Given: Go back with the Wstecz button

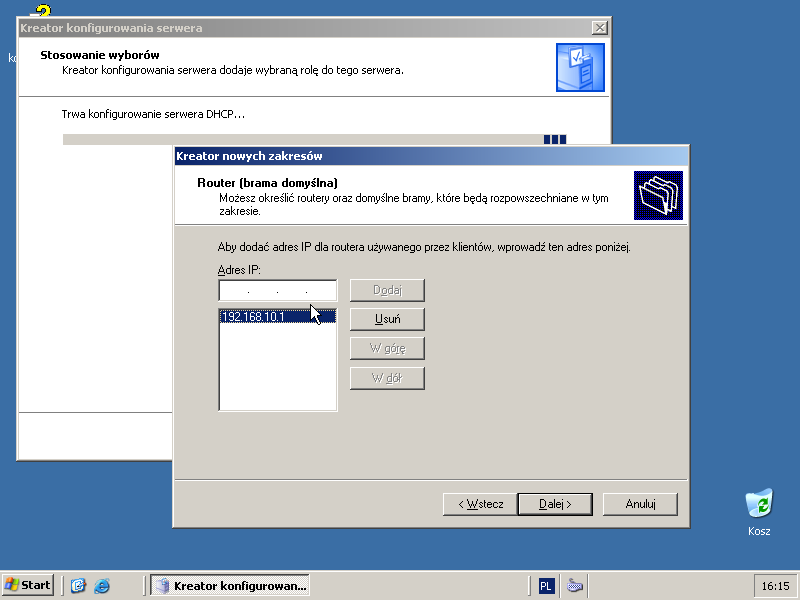Looking at the screenshot, I should pyautogui.click(x=480, y=504).
